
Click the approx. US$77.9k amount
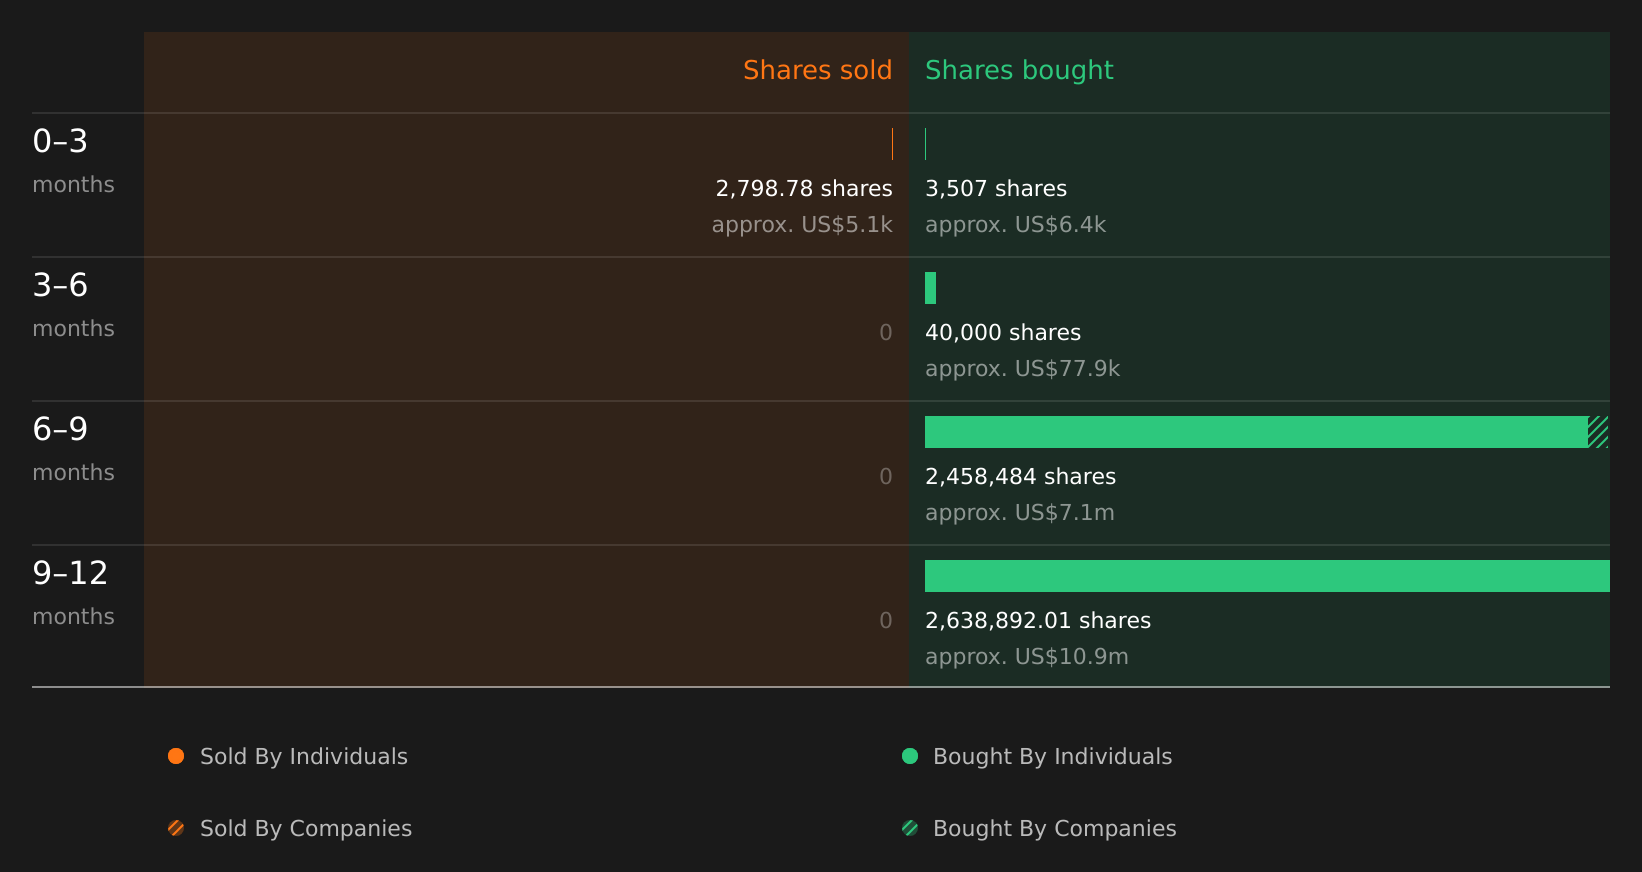point(1022,369)
